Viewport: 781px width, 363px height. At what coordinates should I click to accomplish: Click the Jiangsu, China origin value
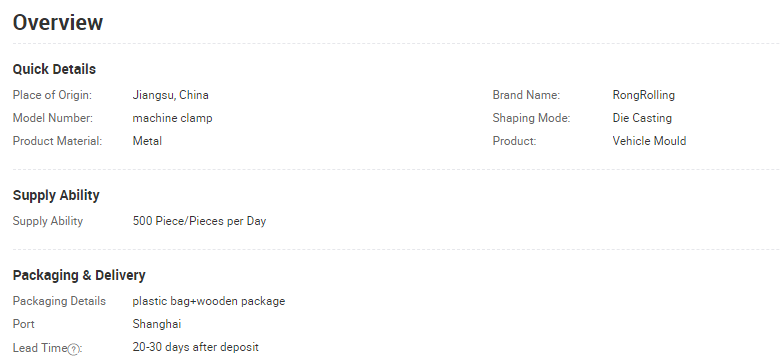[x=170, y=95]
